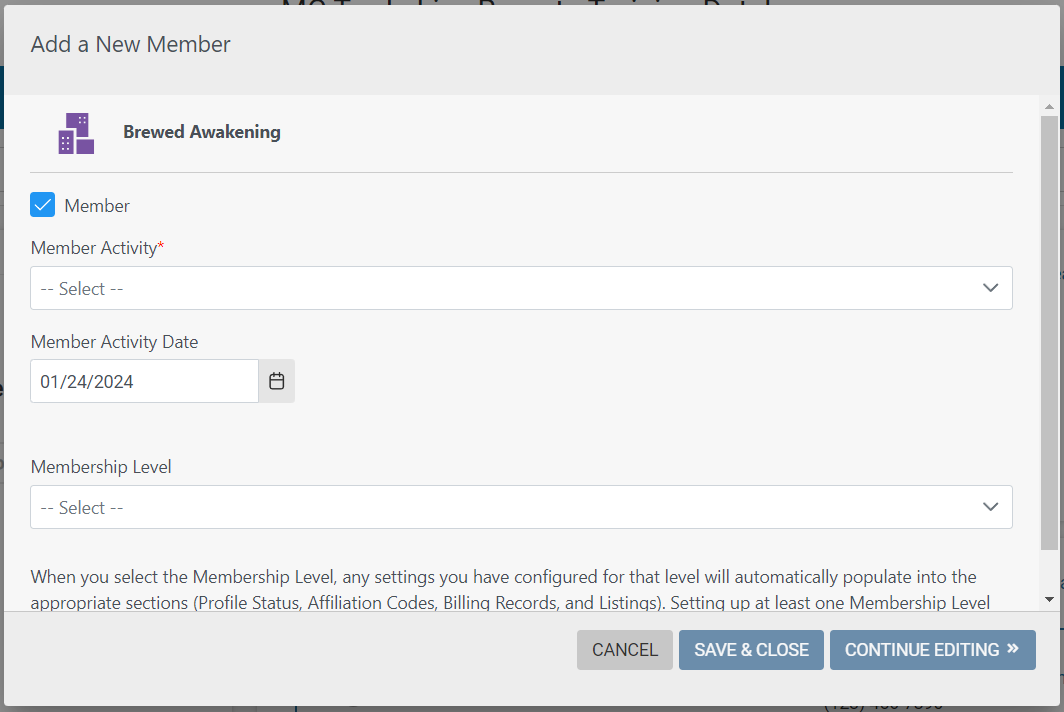Click the Member checkbox label text
The image size is (1064, 712).
(97, 206)
